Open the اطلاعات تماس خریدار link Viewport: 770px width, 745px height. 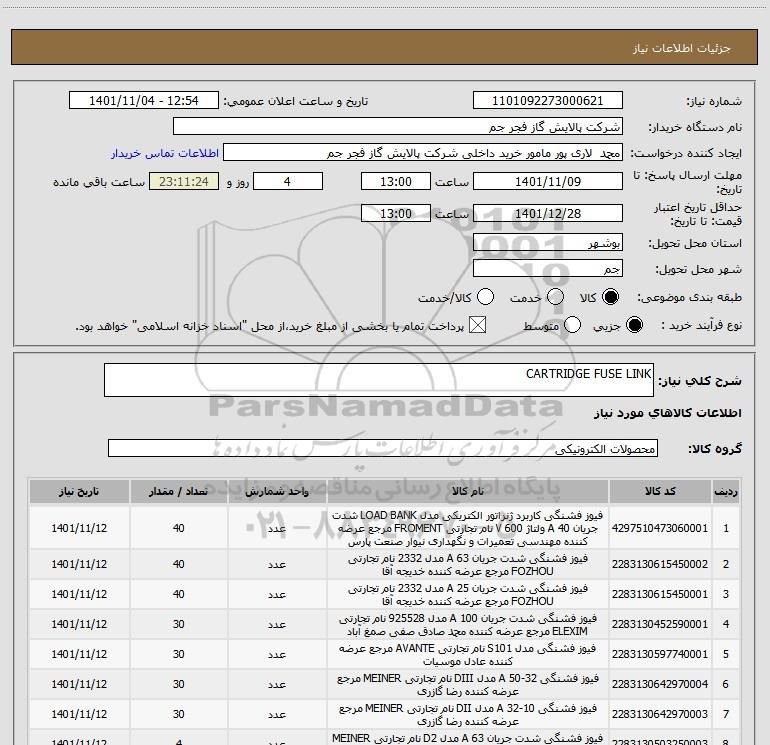click(165, 153)
